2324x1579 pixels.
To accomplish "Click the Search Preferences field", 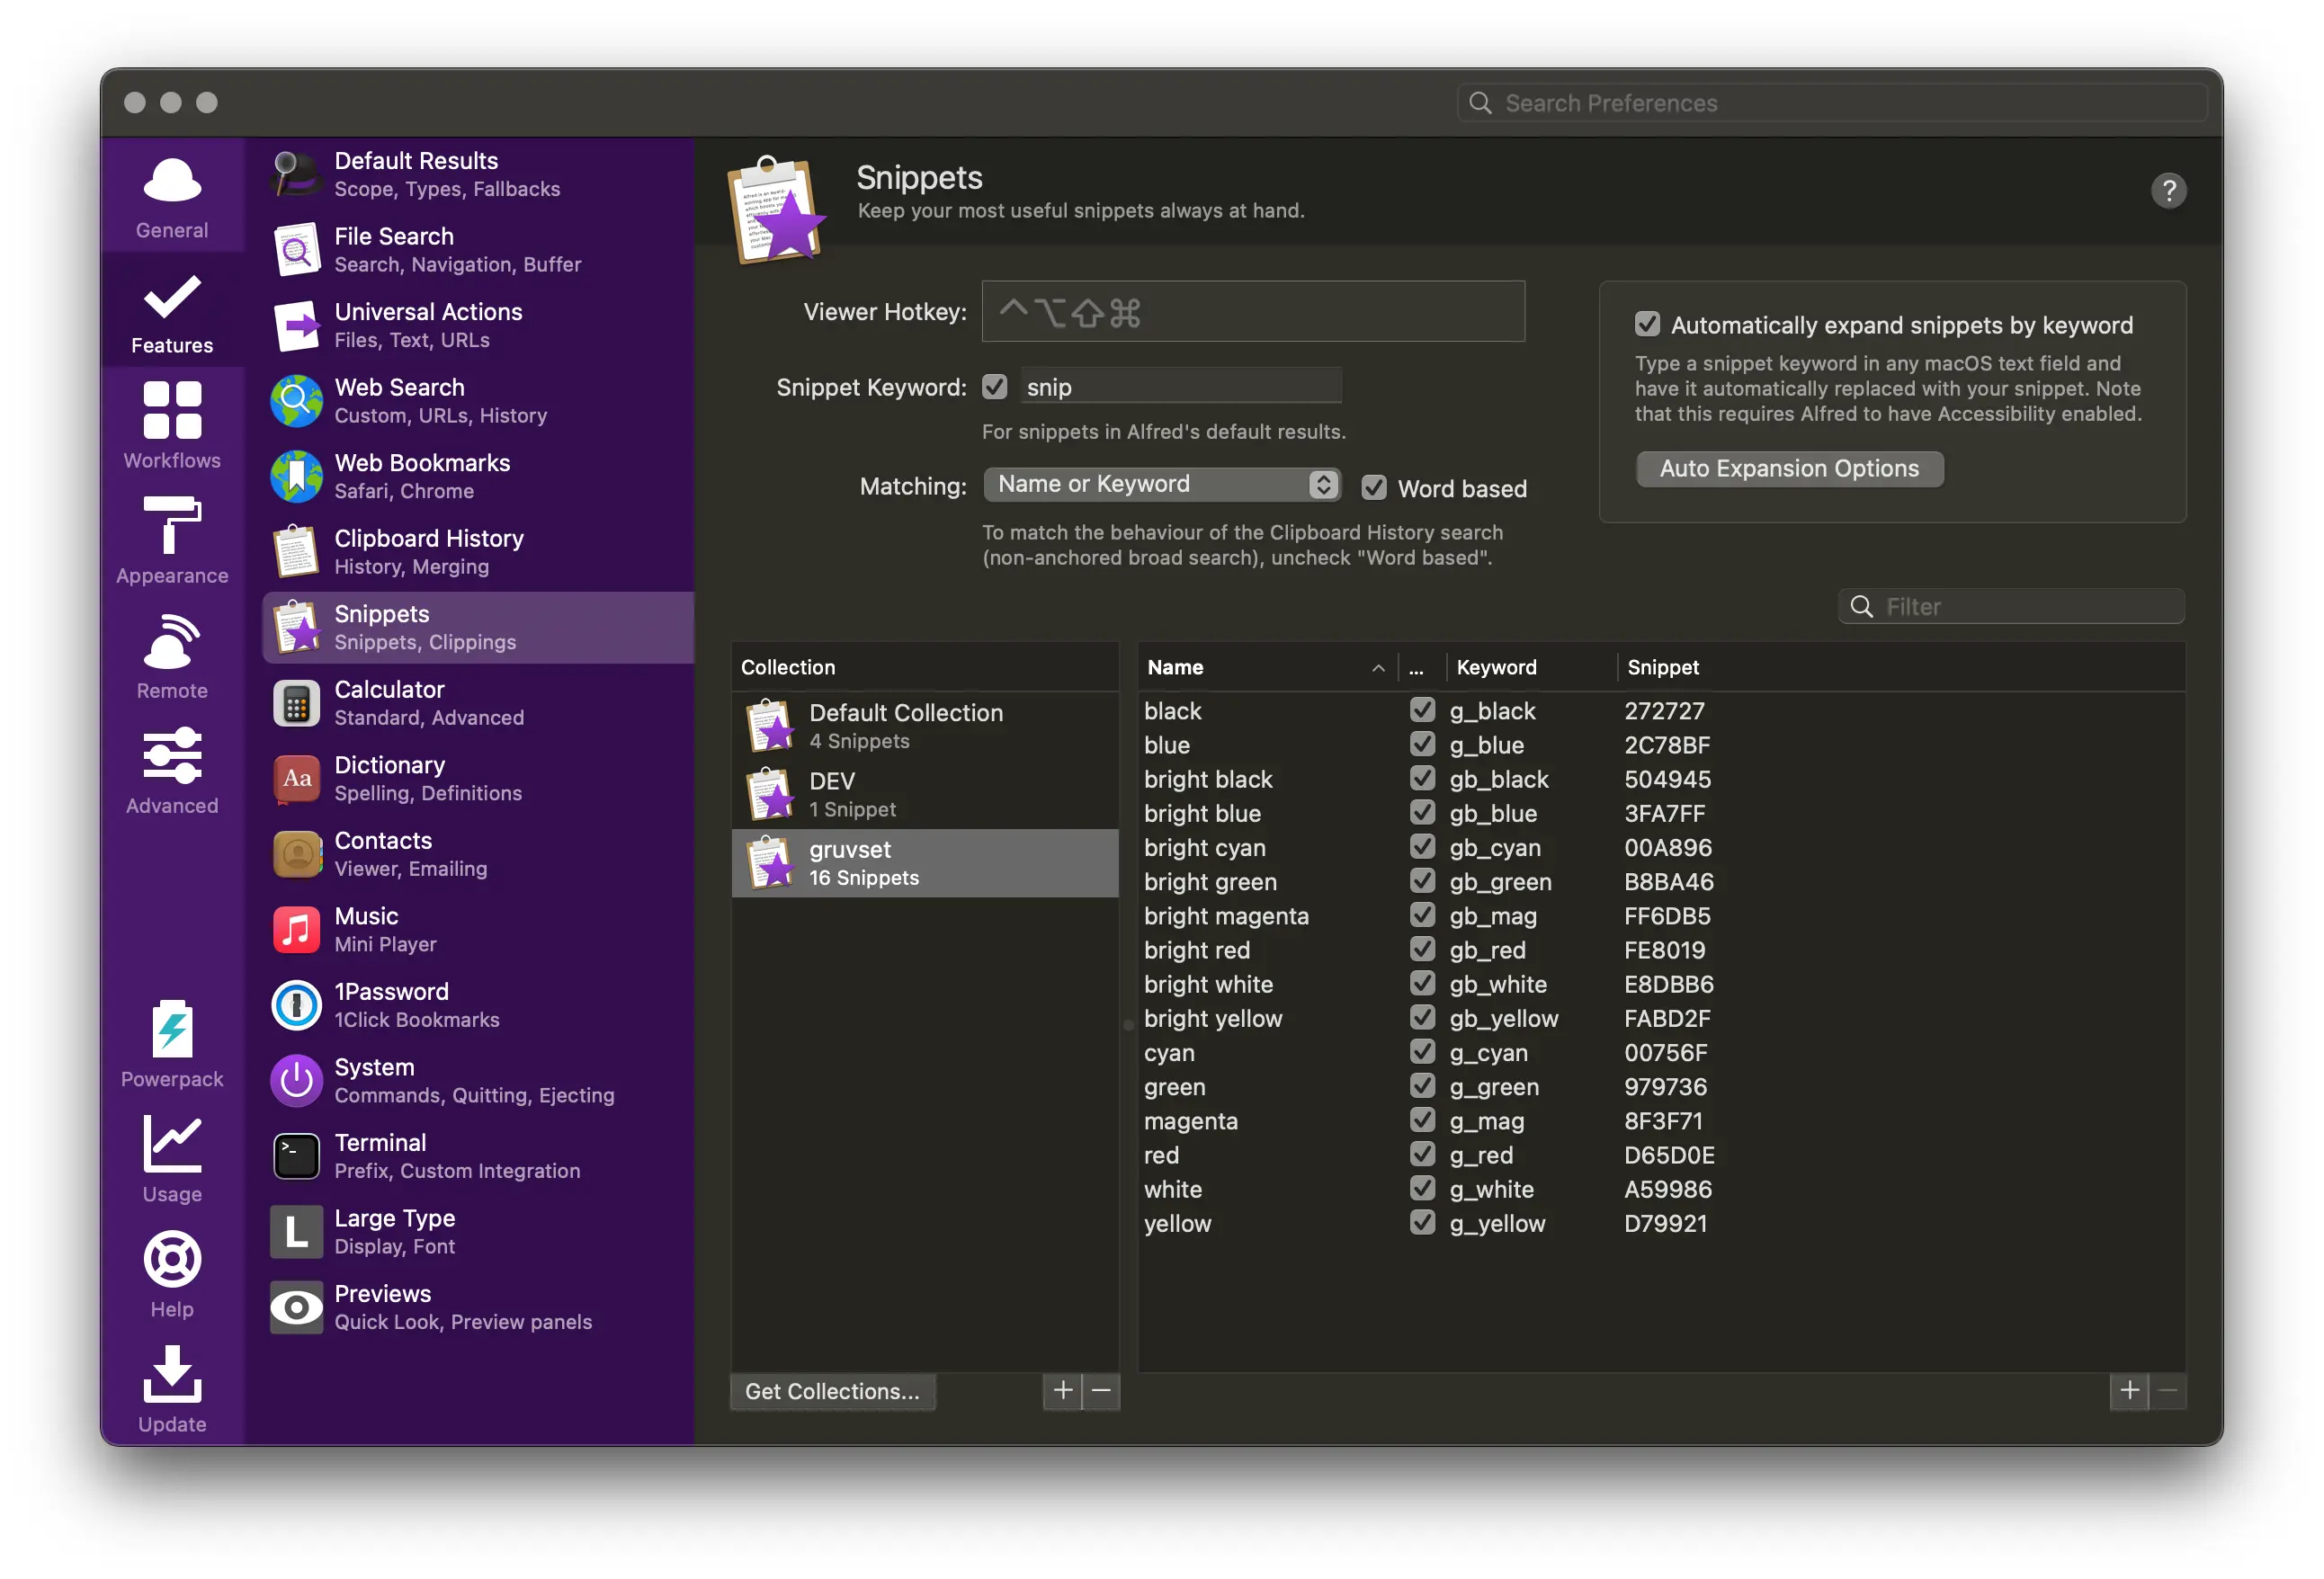I will pyautogui.click(x=1832, y=103).
